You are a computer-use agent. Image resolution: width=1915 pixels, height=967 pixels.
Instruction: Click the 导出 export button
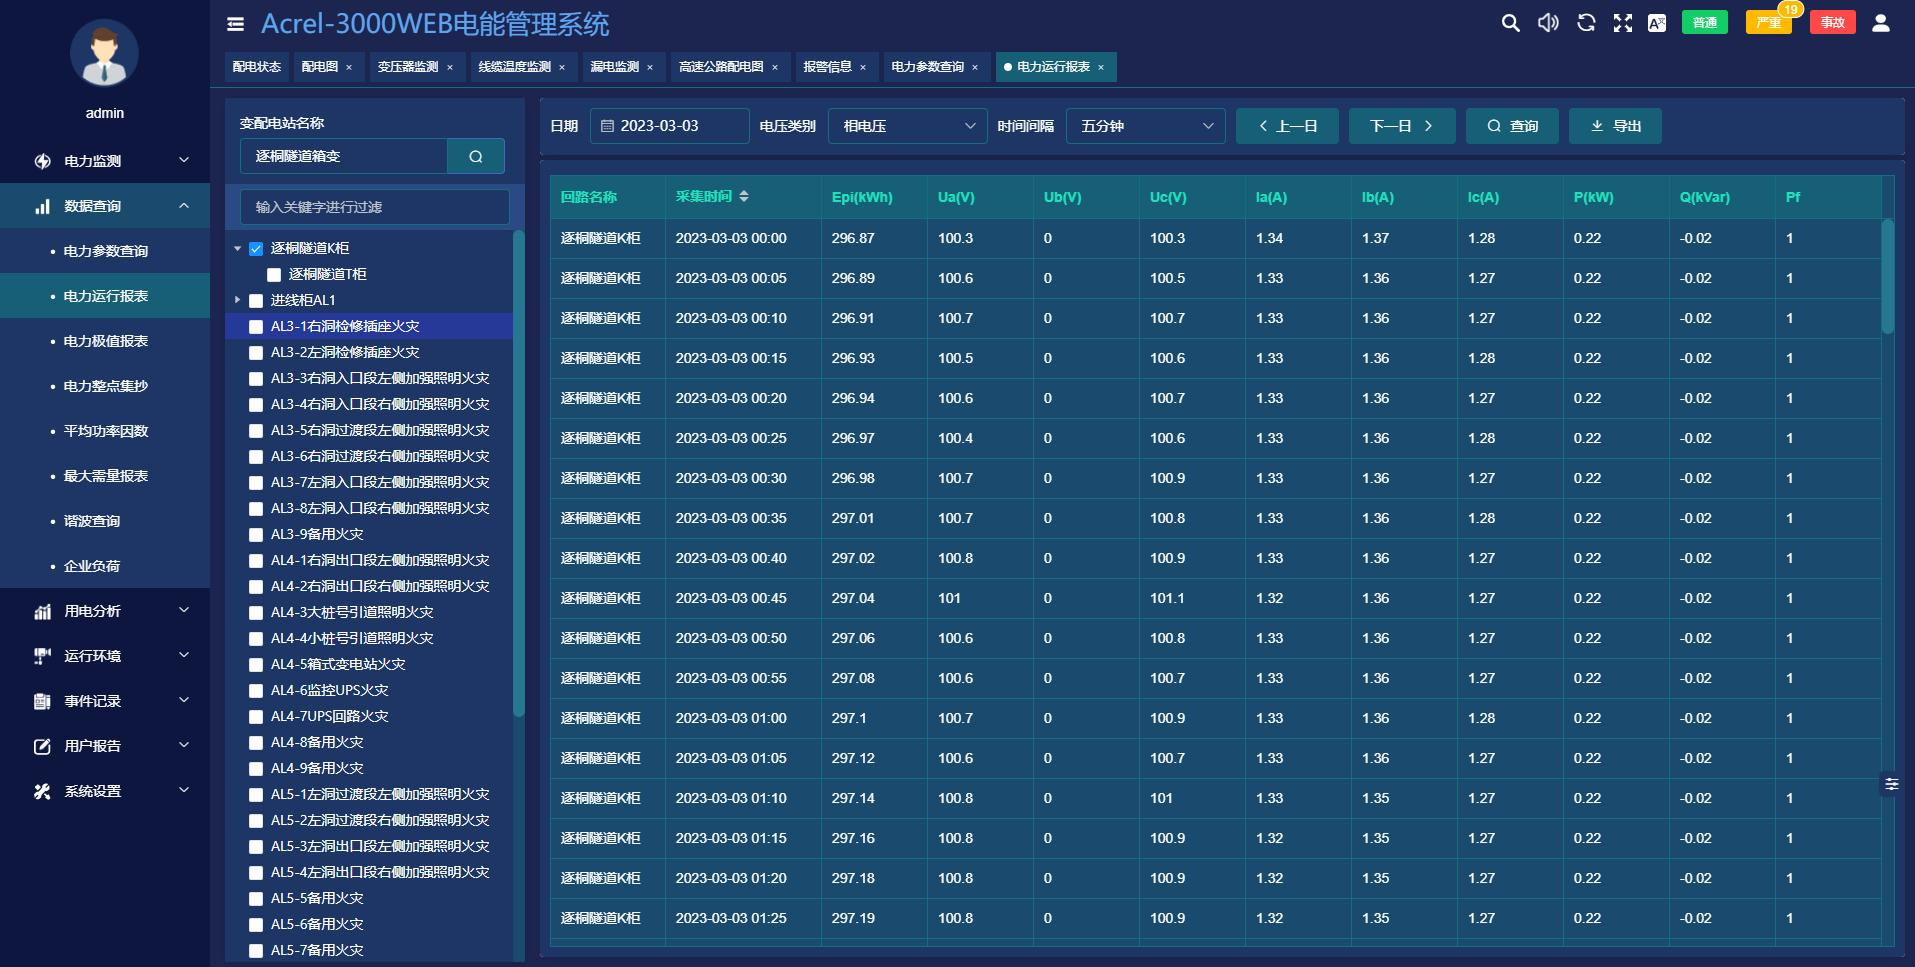(x=1615, y=126)
